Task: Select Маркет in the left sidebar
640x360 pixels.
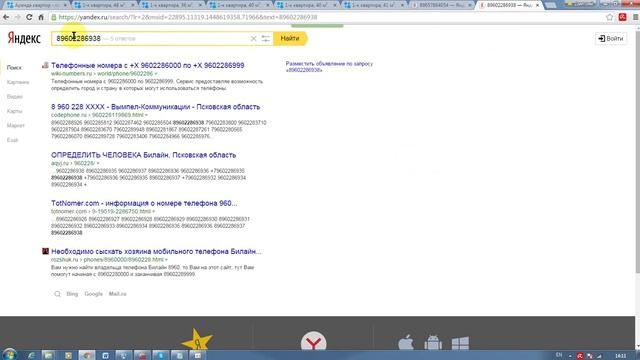Action: coord(16,125)
